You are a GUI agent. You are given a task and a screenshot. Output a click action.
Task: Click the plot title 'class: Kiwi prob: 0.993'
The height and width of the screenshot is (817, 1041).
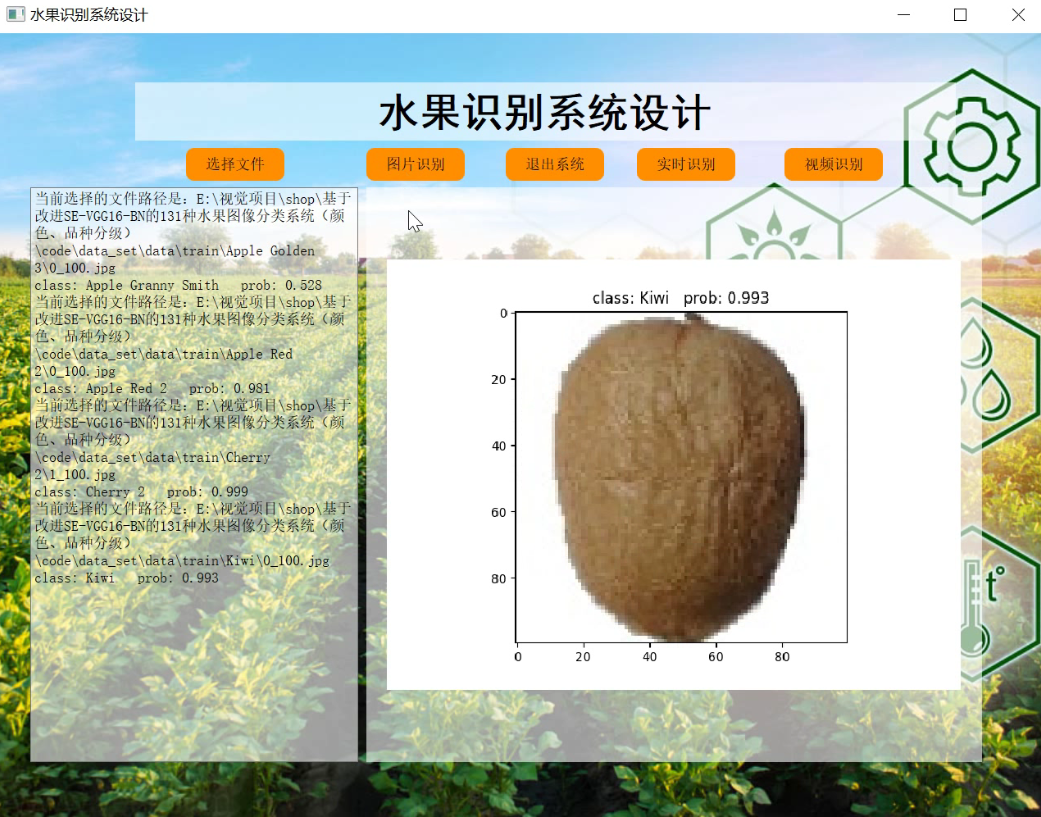click(681, 298)
